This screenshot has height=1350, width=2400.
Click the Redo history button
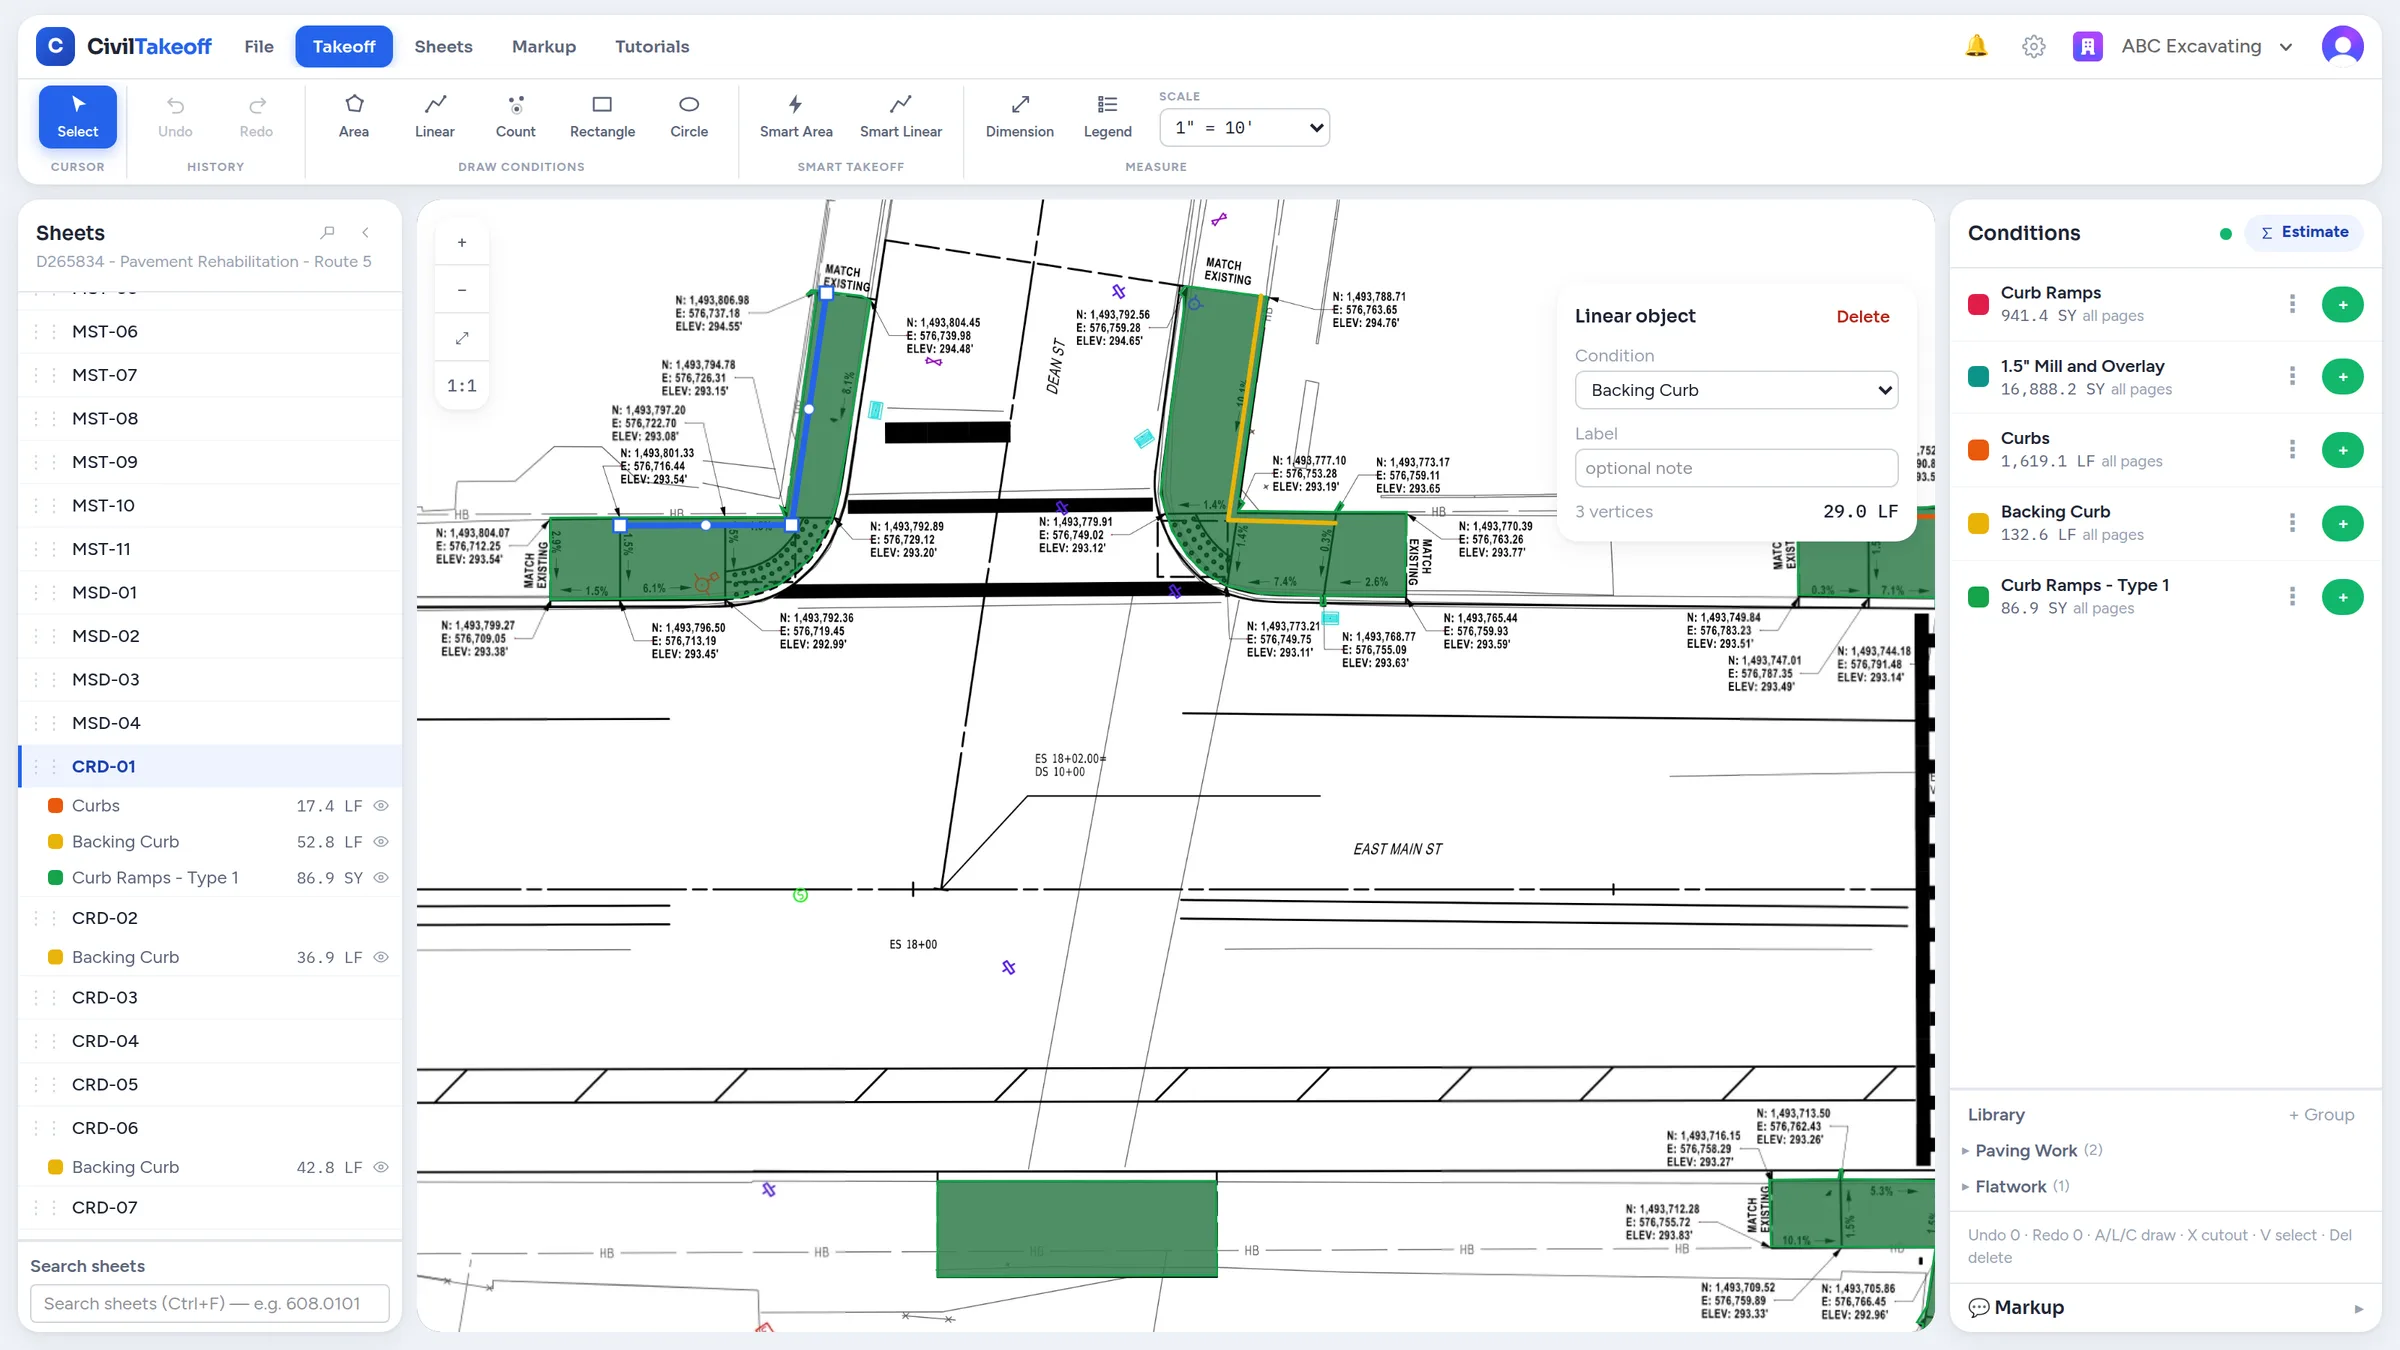[x=256, y=117]
